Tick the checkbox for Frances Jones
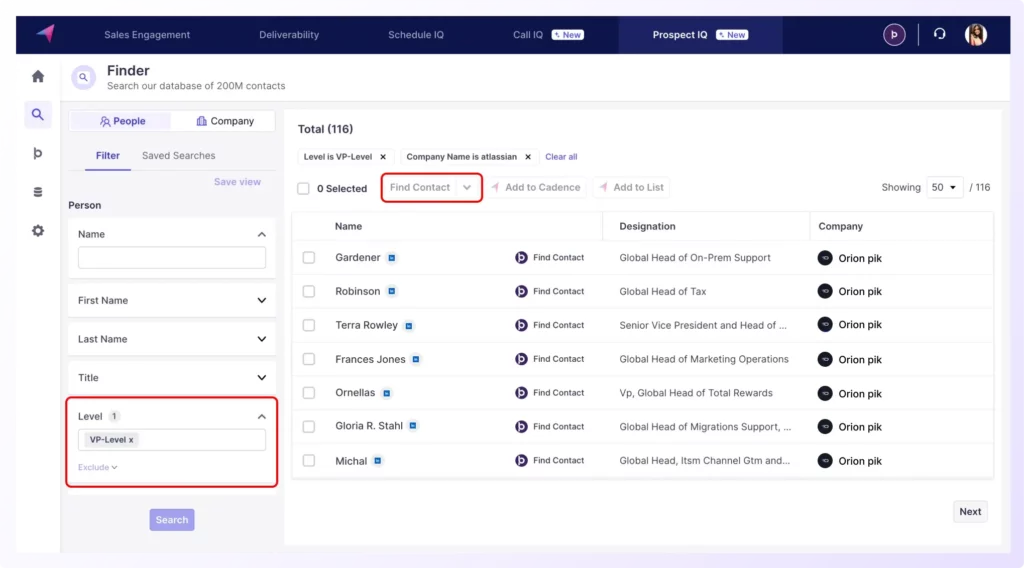 (x=309, y=359)
